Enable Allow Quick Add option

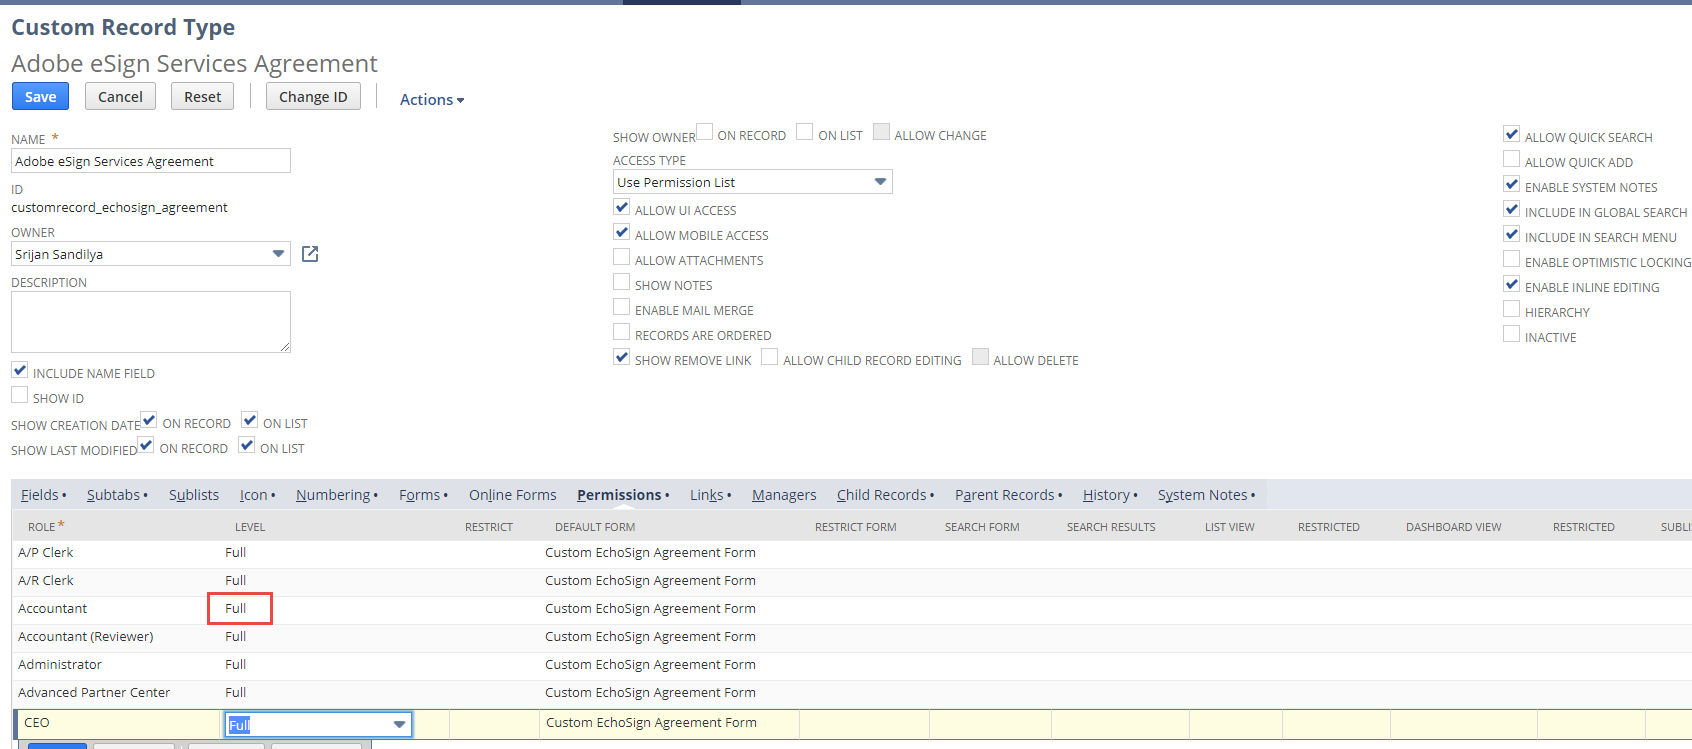click(1512, 160)
